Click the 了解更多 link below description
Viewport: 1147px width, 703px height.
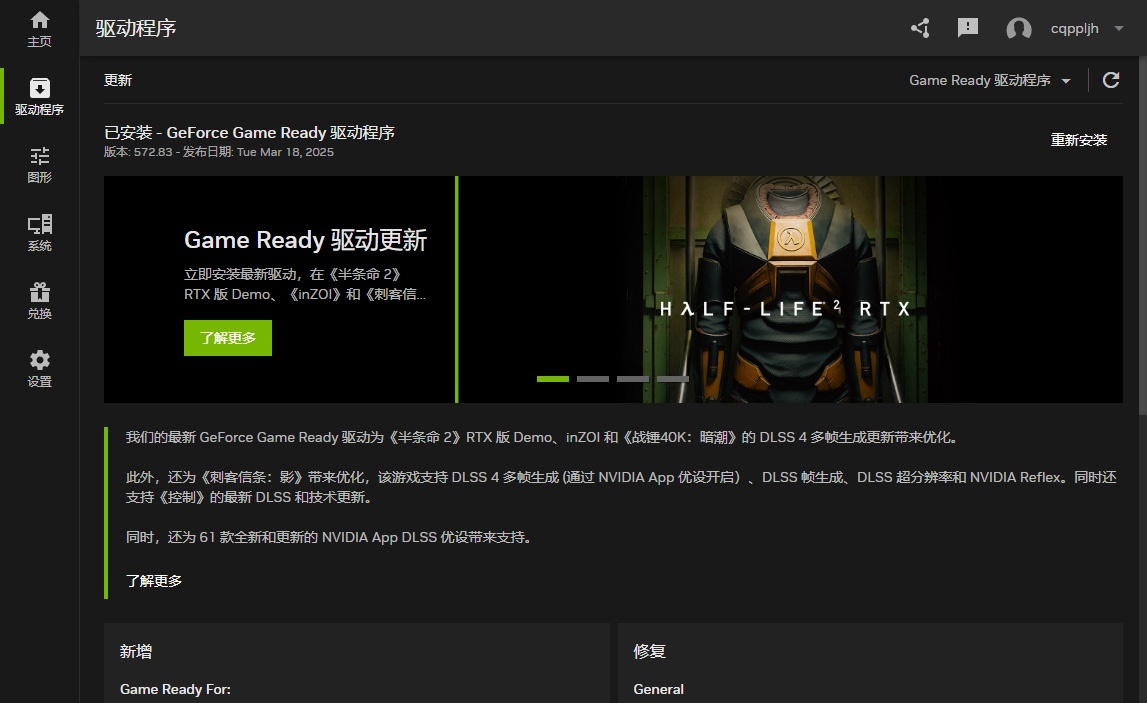pos(154,581)
